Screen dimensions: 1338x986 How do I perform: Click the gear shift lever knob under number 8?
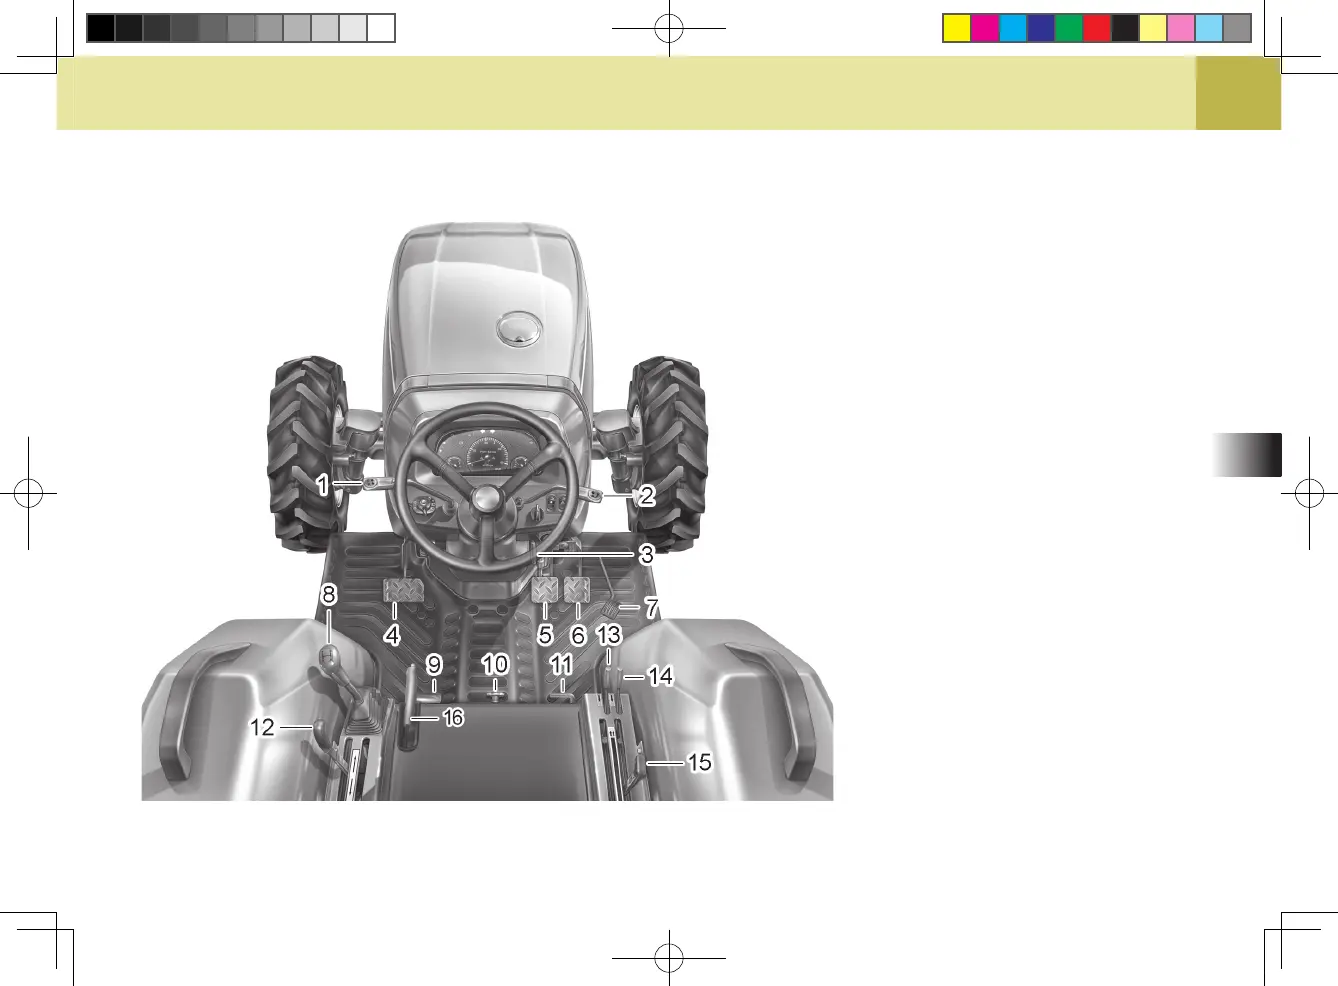pyautogui.click(x=329, y=656)
